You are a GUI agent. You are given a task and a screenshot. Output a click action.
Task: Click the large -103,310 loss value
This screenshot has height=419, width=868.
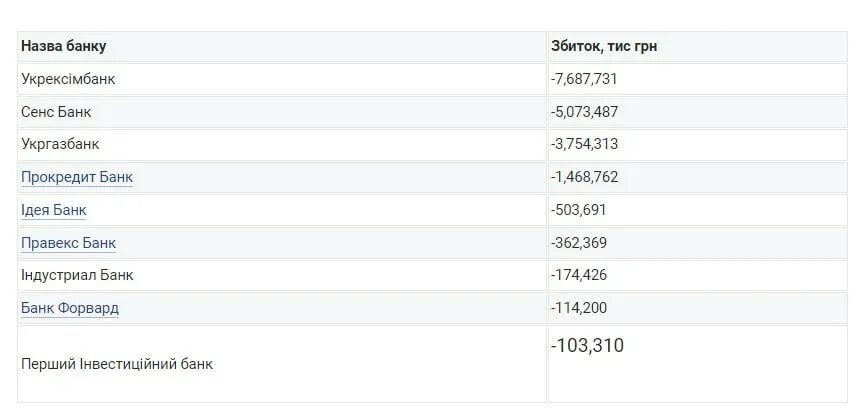coord(587,345)
